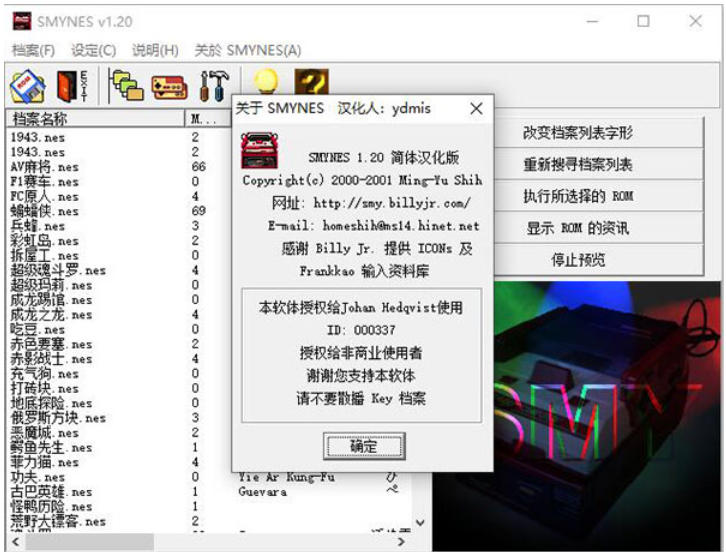Select 超级玛莉.nes in file list
726x552 pixels.
pyautogui.click(x=51, y=285)
